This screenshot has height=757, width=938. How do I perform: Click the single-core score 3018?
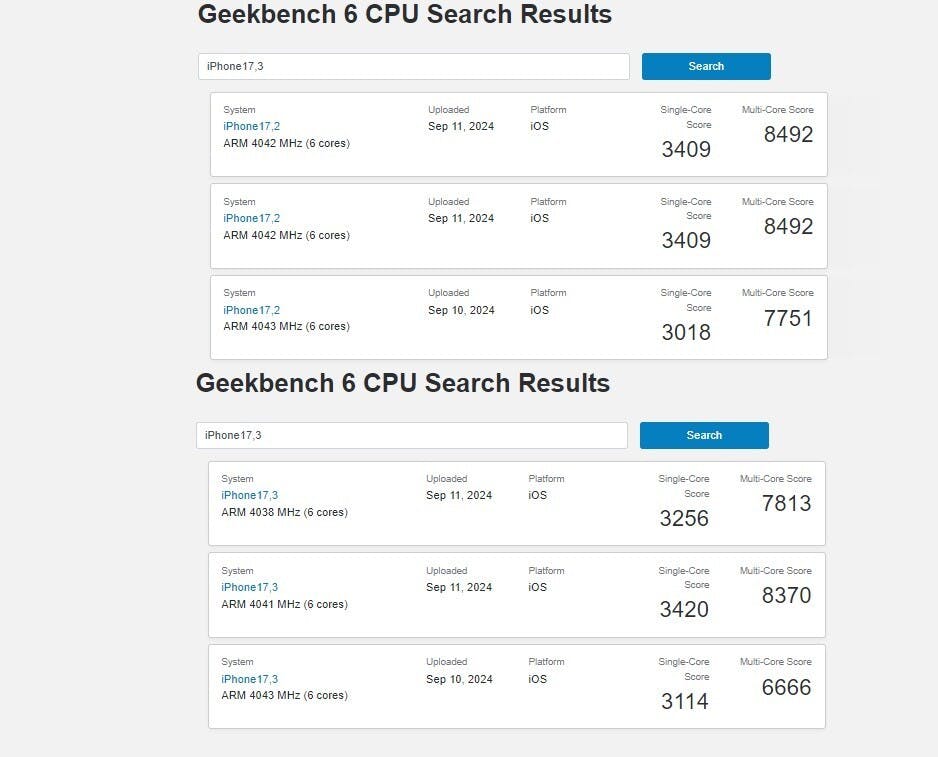686,332
